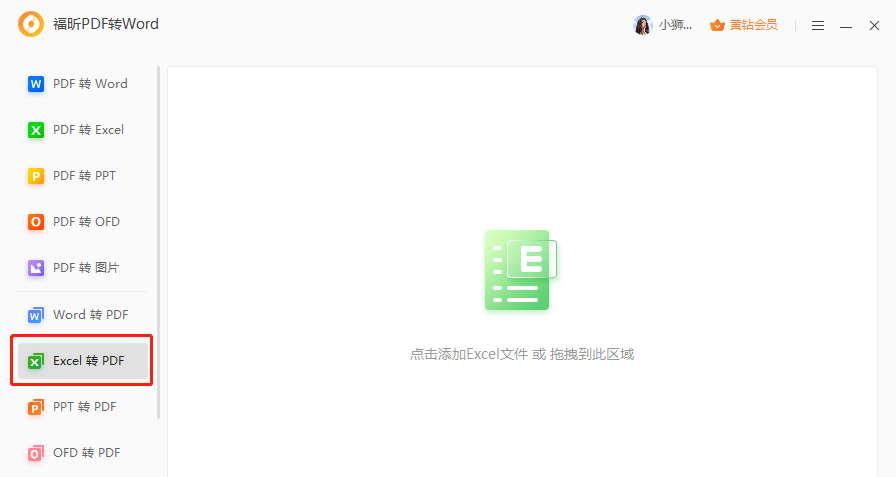Select PPT 转 PDF in sidebar

click(83, 407)
